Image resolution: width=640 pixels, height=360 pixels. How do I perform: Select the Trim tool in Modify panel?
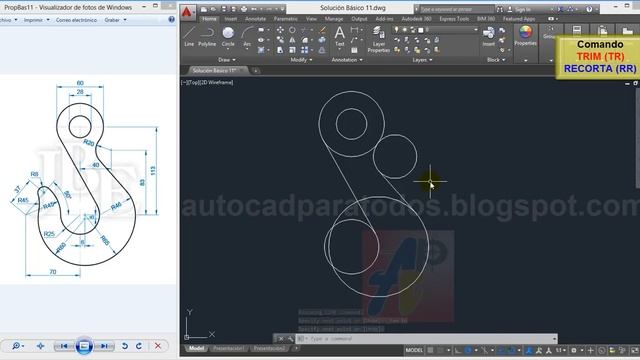point(304,30)
